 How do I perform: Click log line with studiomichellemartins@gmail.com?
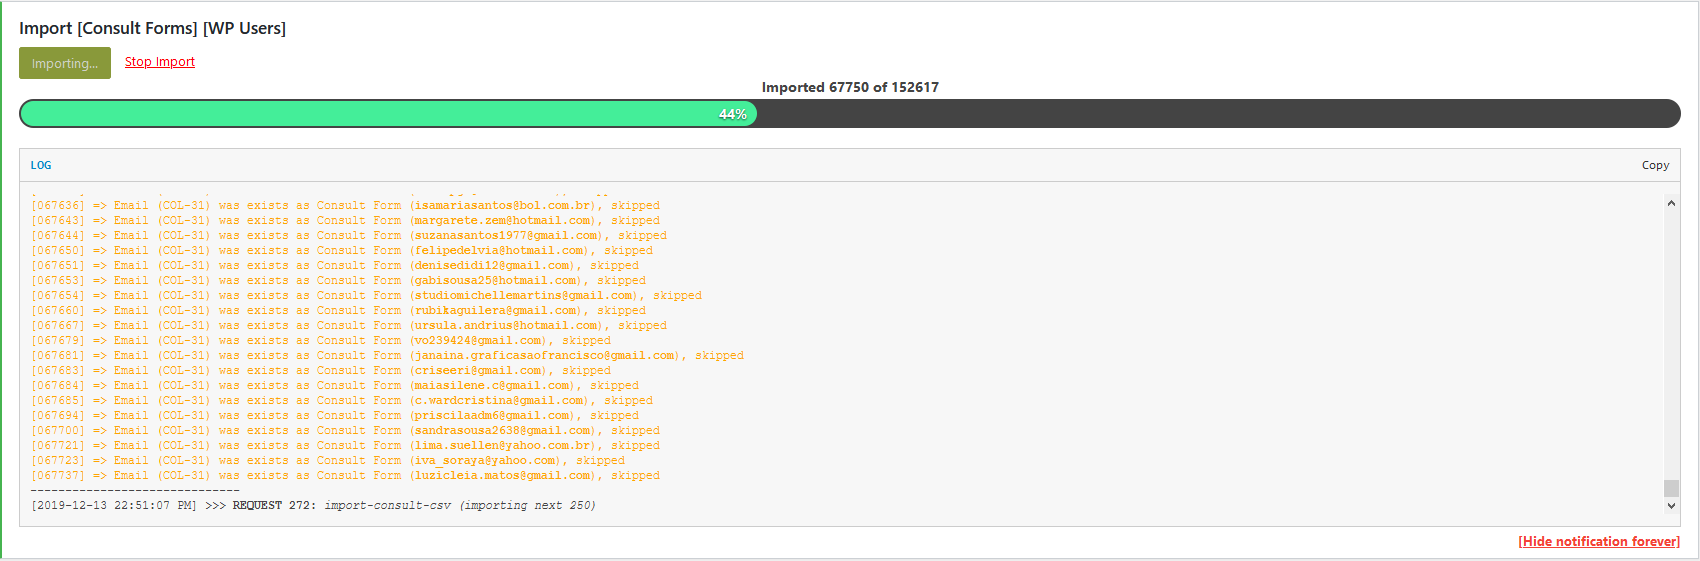pyautogui.click(x=366, y=296)
